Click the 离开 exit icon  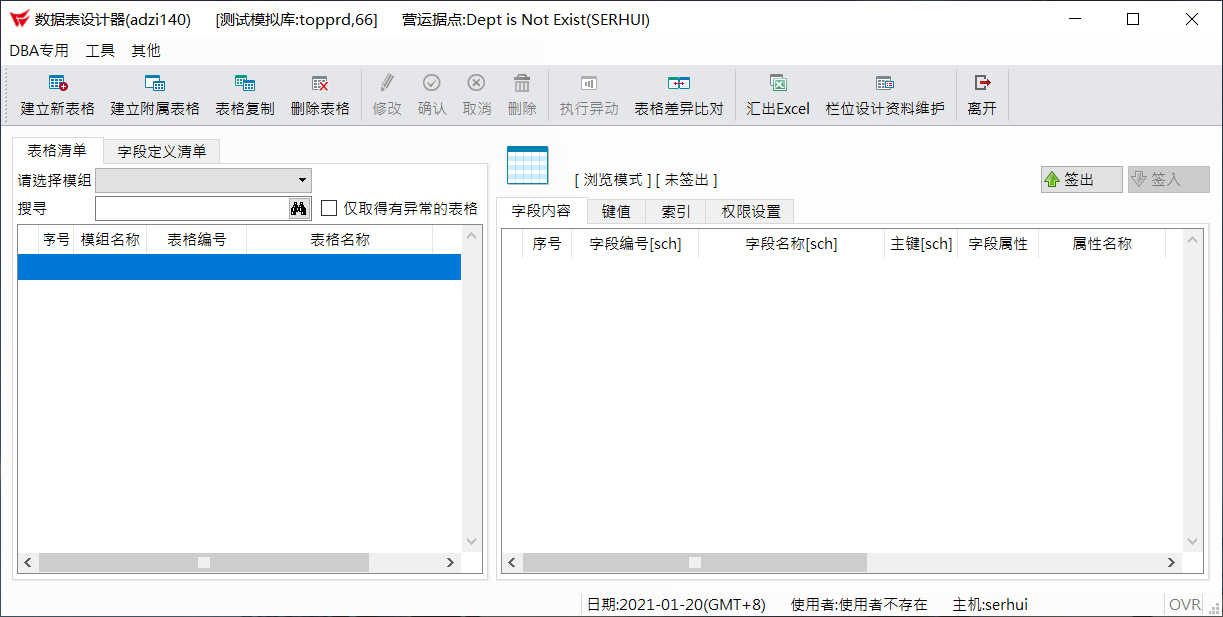[982, 83]
